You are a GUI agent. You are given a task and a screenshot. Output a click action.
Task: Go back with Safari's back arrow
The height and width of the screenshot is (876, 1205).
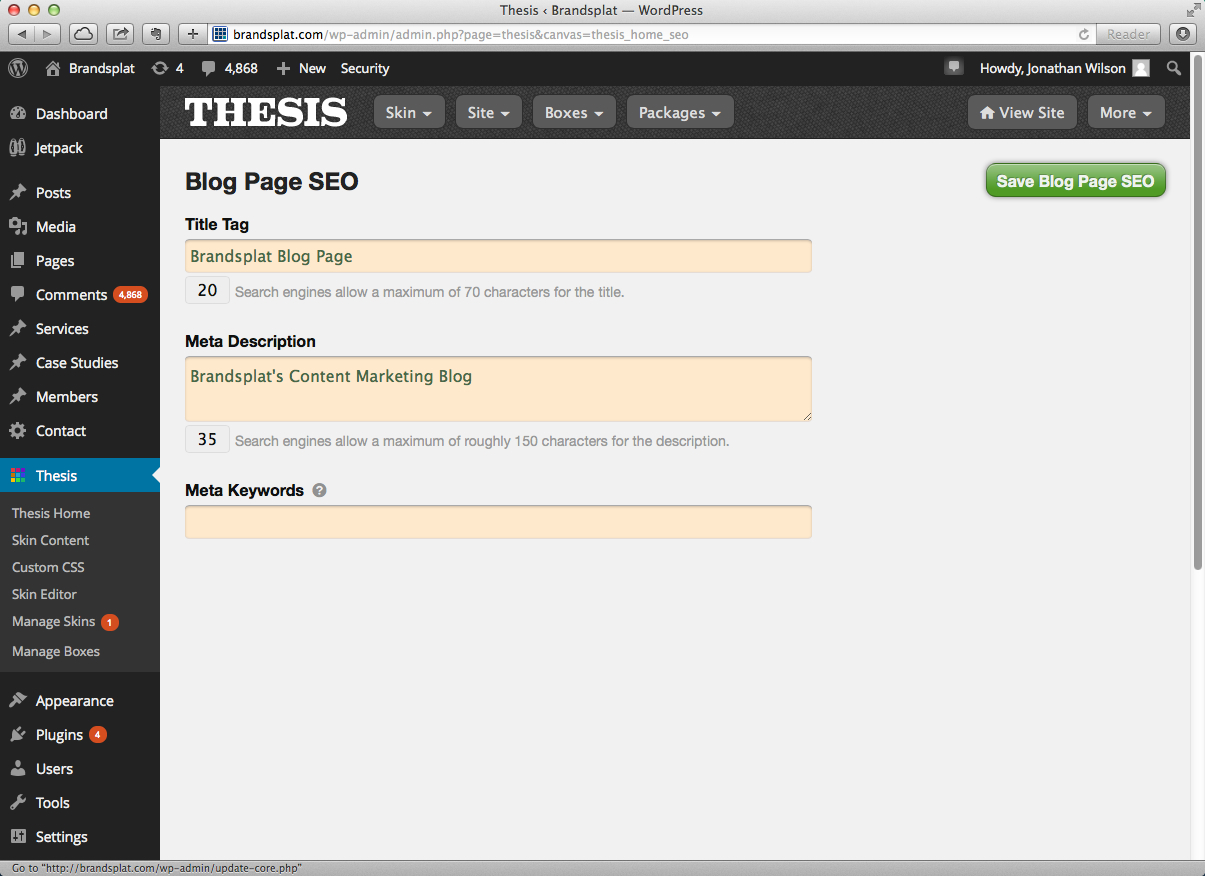point(23,34)
